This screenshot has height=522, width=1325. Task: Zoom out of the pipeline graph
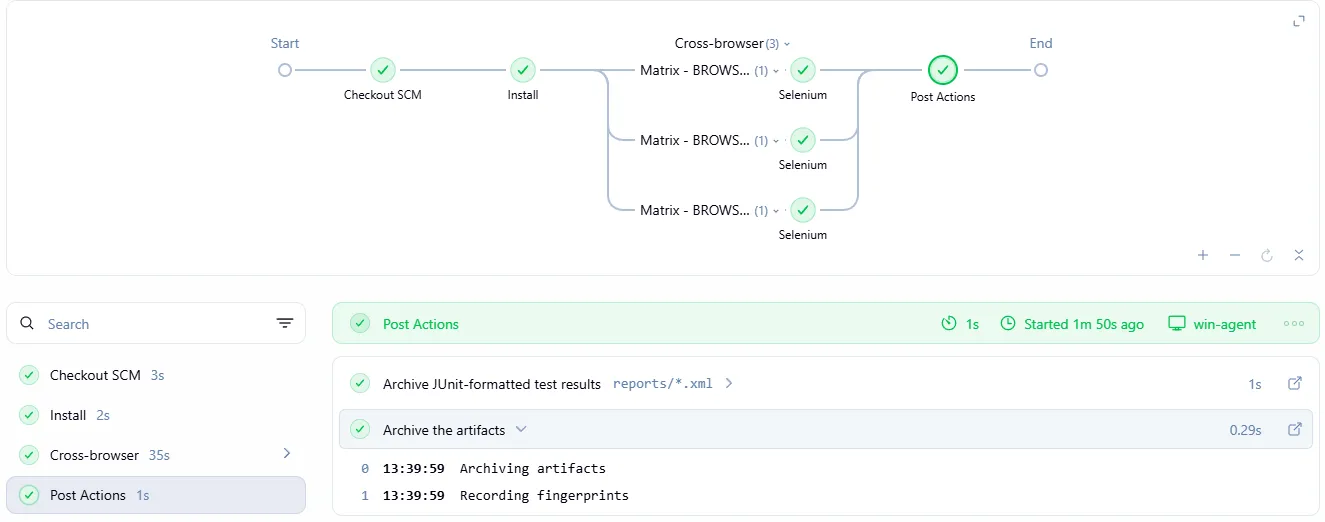pyautogui.click(x=1235, y=255)
